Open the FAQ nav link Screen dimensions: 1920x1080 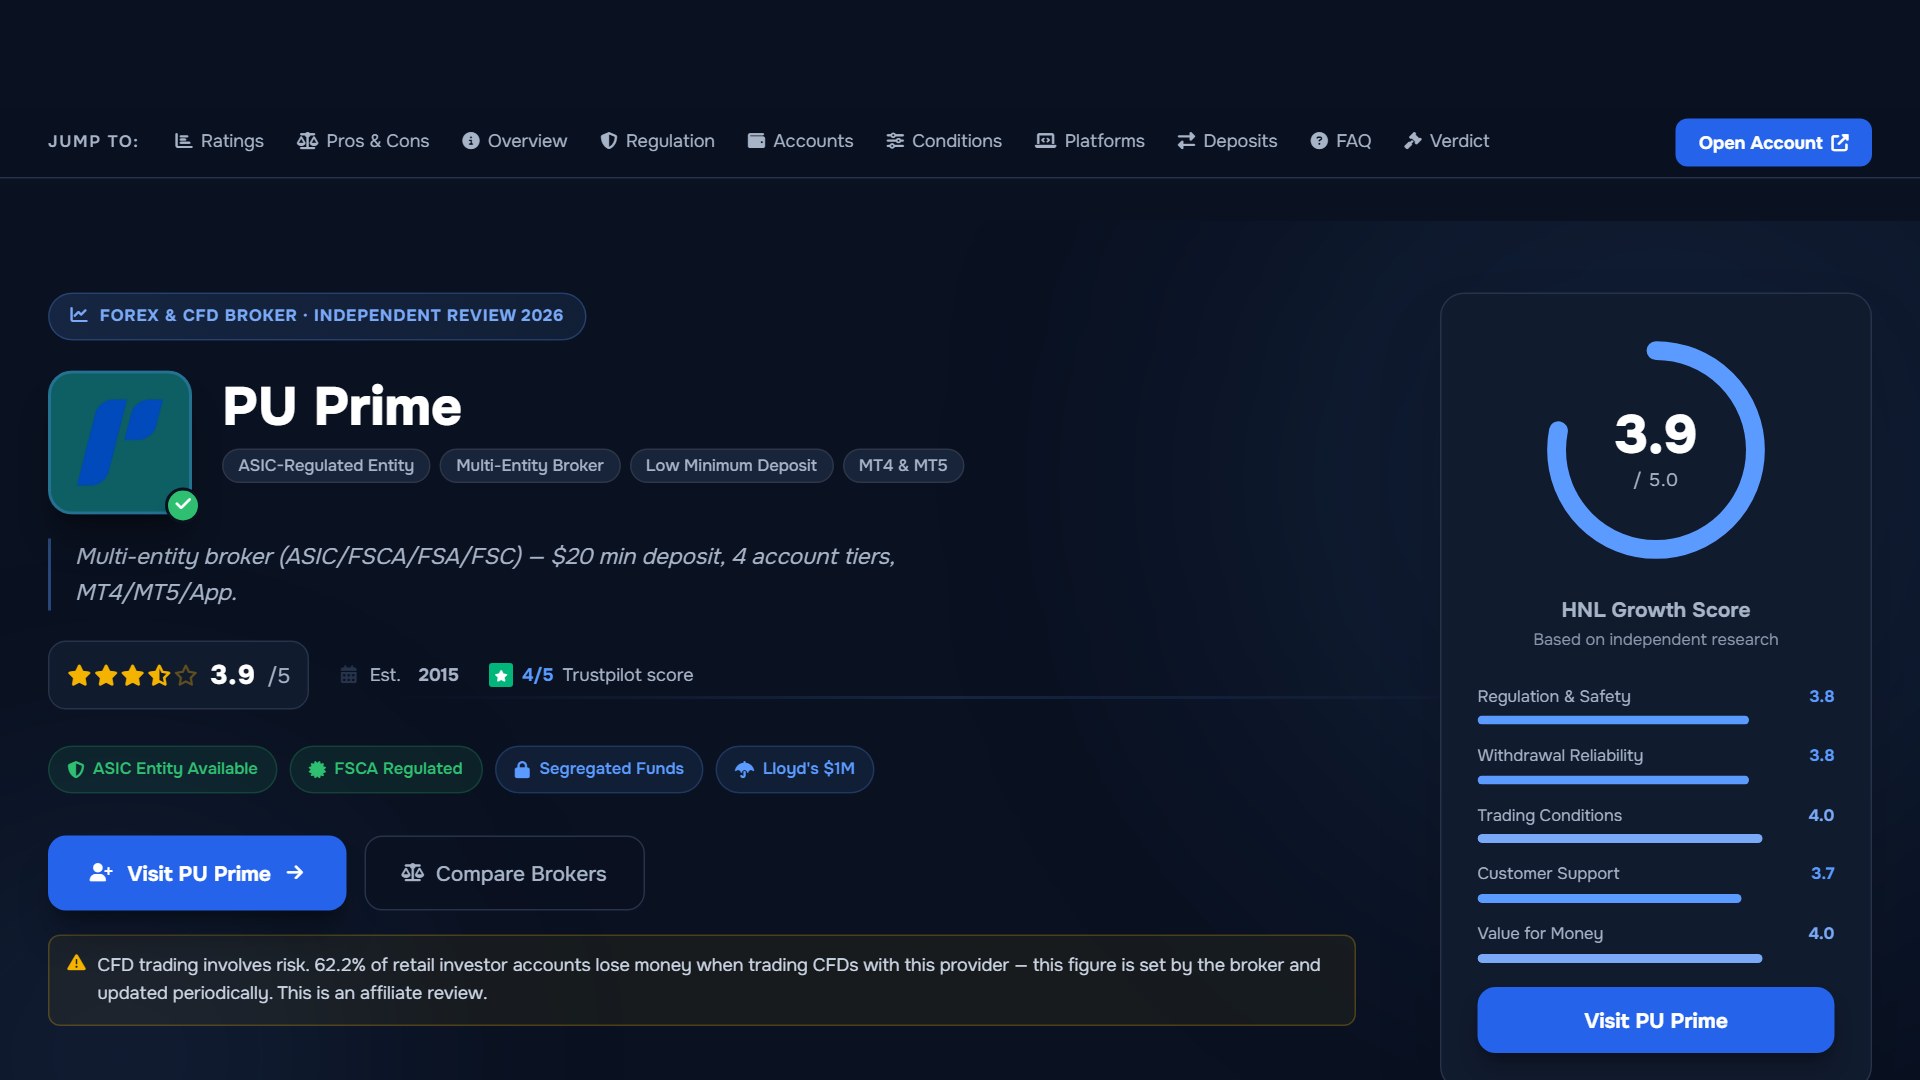pyautogui.click(x=1341, y=141)
